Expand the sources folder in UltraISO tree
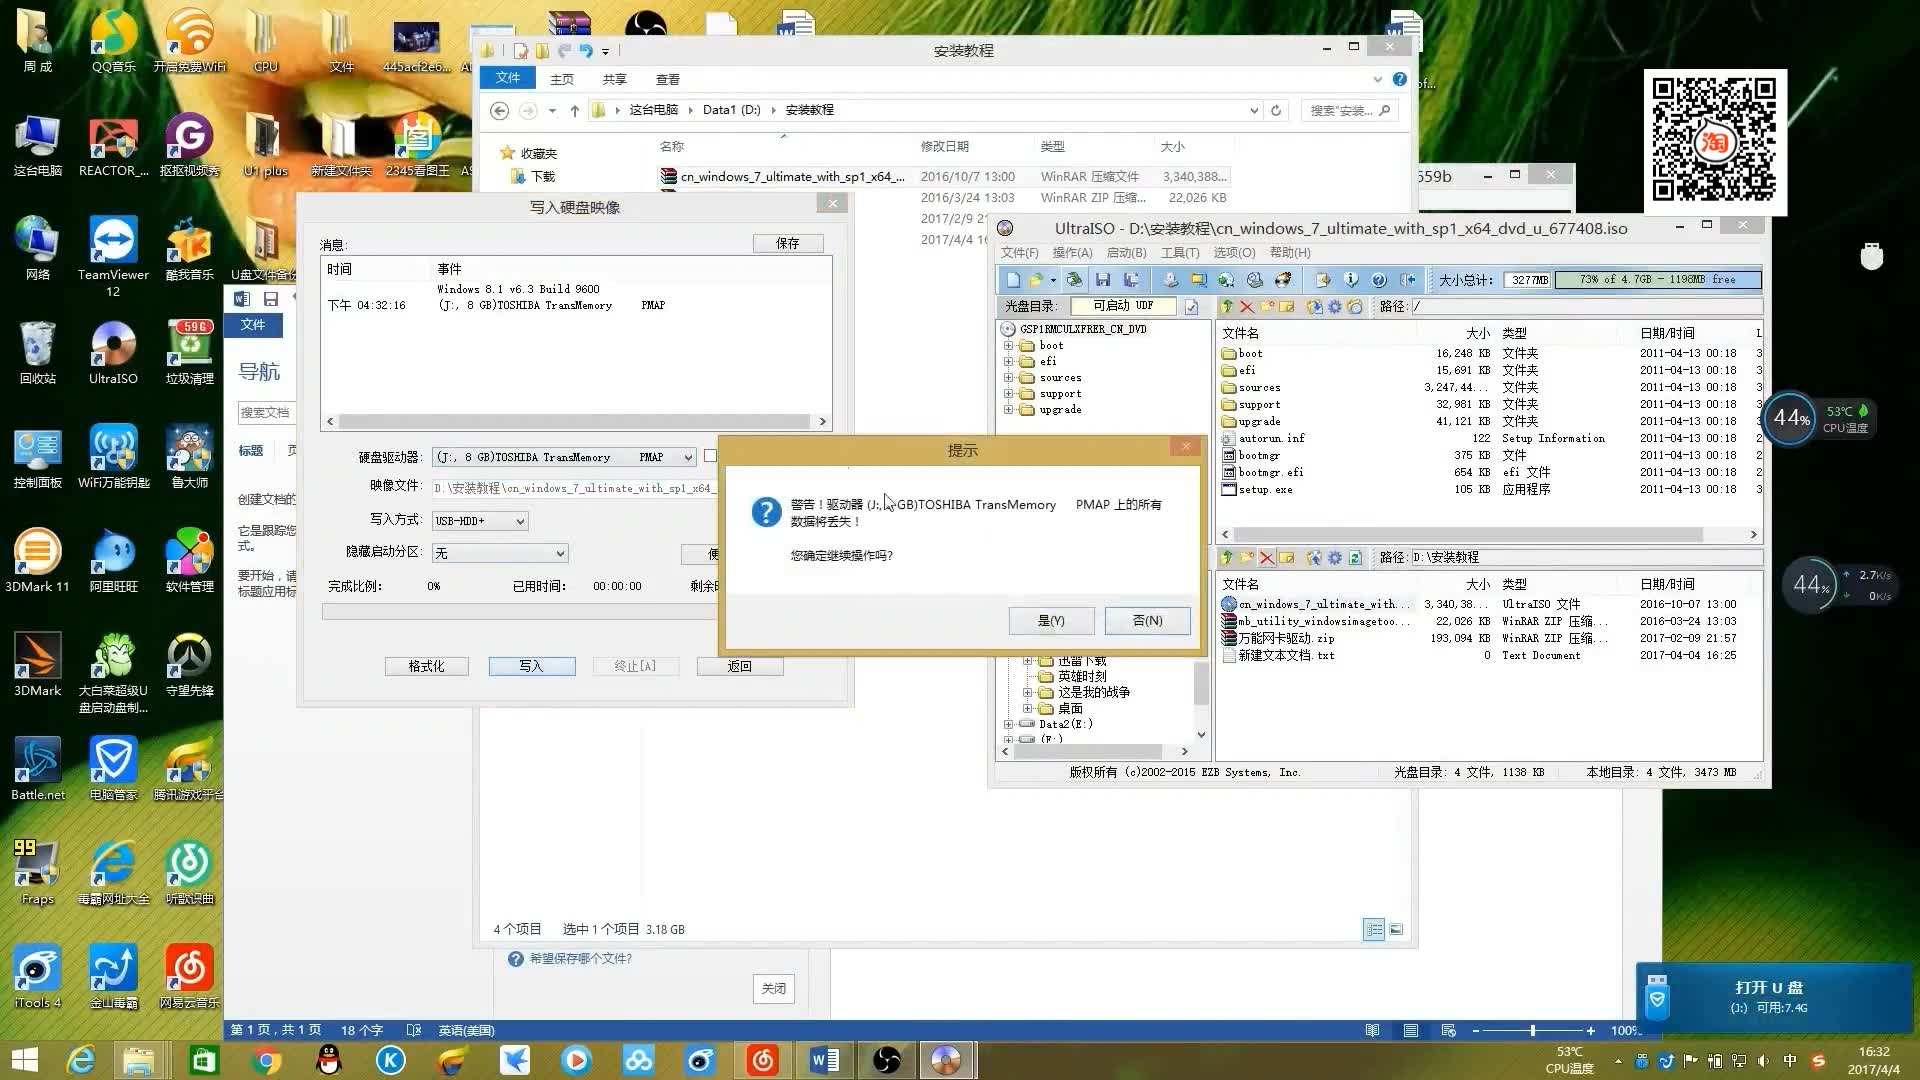This screenshot has width=1920, height=1080. [1008, 378]
